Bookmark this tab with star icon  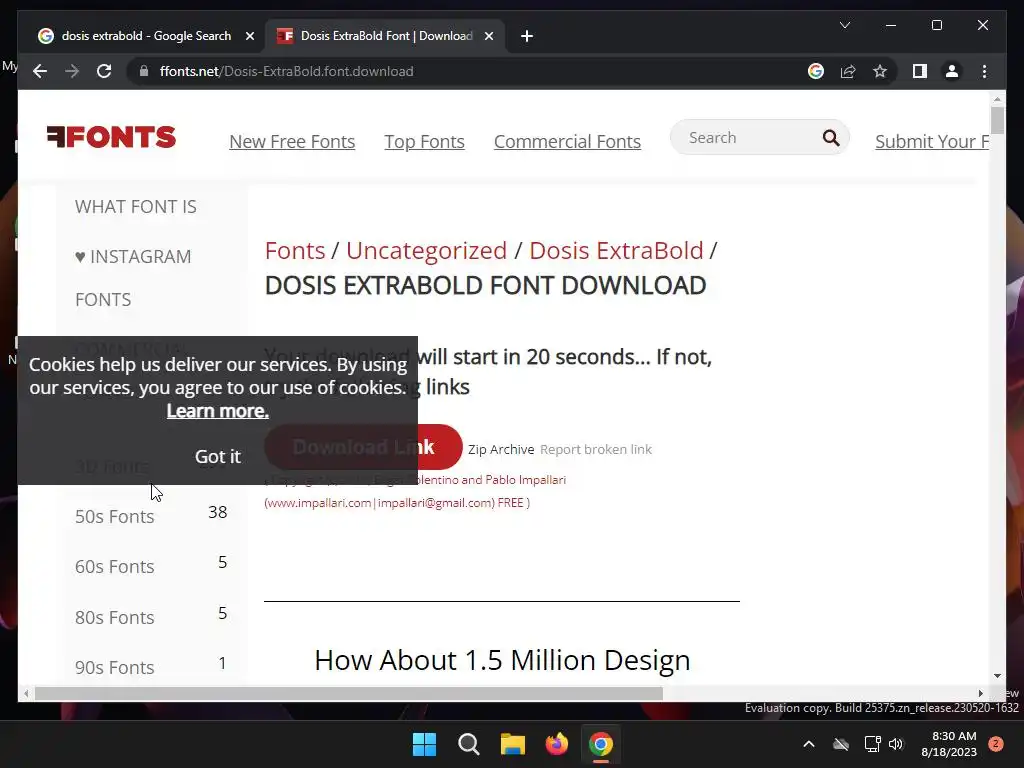point(880,71)
